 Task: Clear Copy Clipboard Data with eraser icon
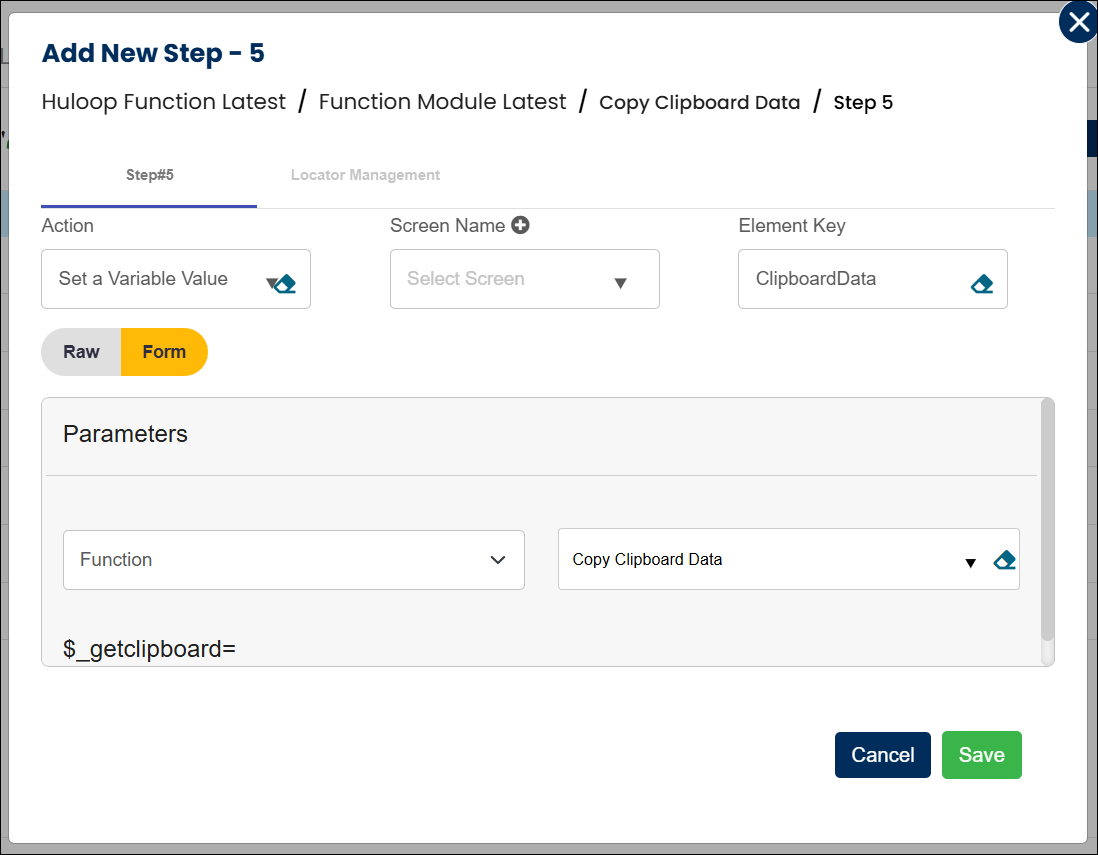click(1004, 560)
